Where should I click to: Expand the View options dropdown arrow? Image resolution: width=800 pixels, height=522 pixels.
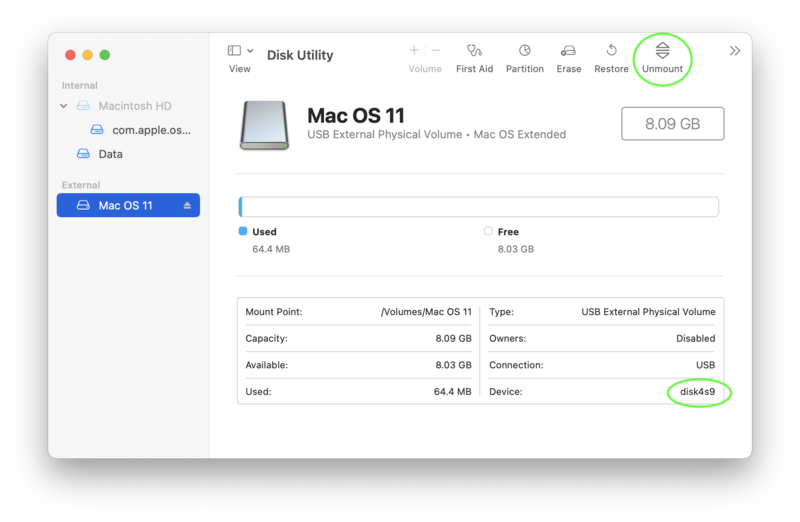(x=250, y=51)
